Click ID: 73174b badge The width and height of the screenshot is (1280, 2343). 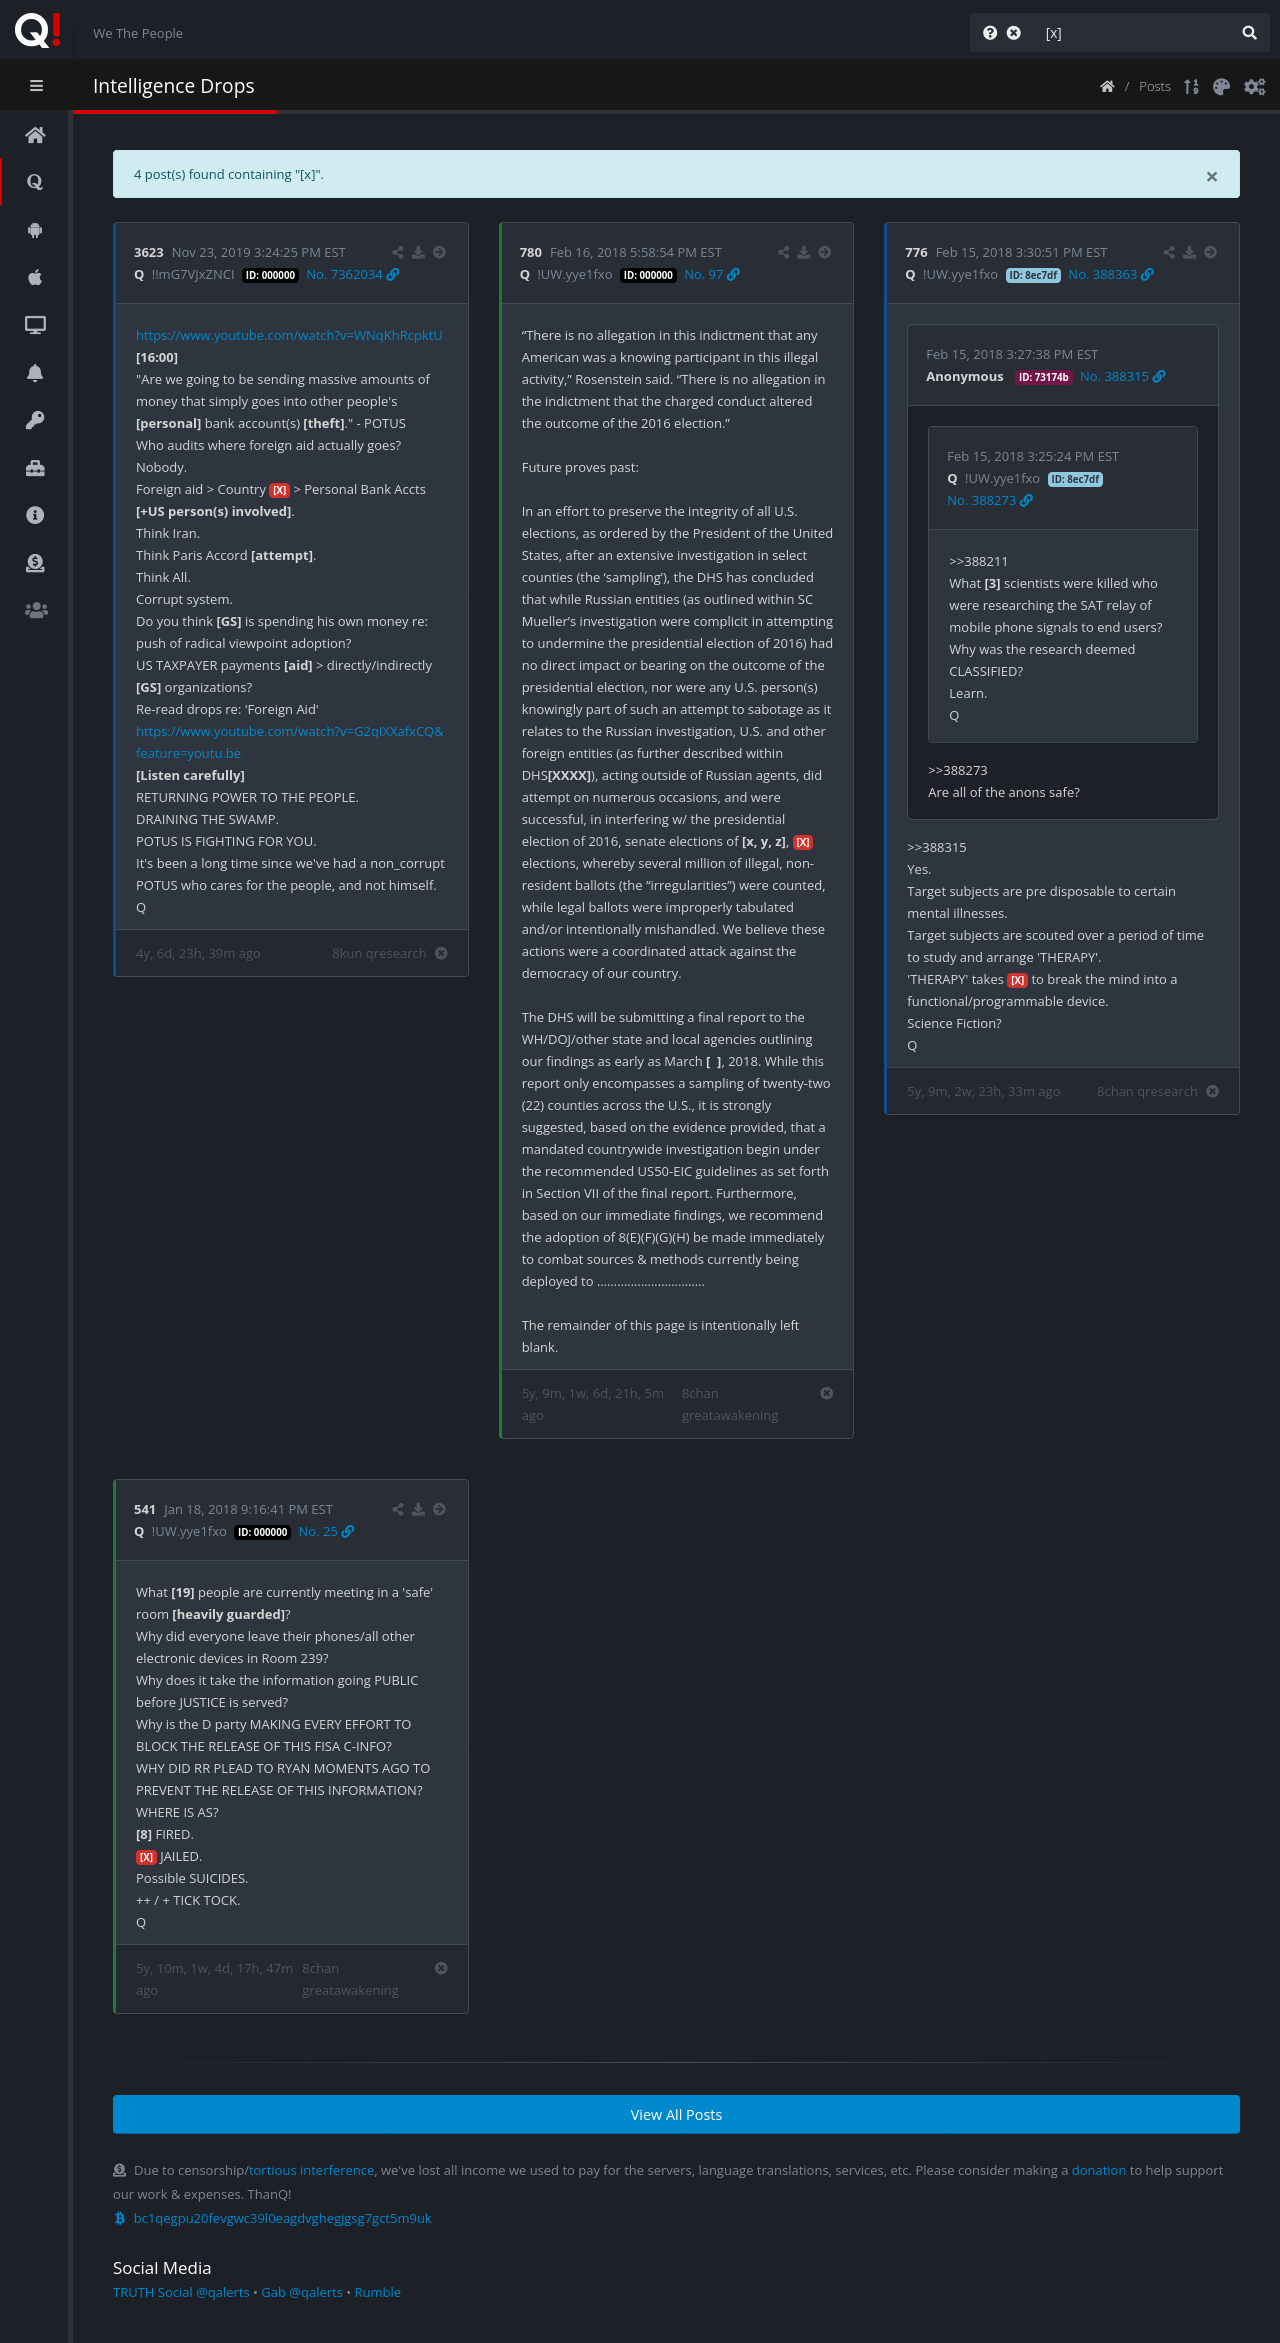coord(1044,378)
